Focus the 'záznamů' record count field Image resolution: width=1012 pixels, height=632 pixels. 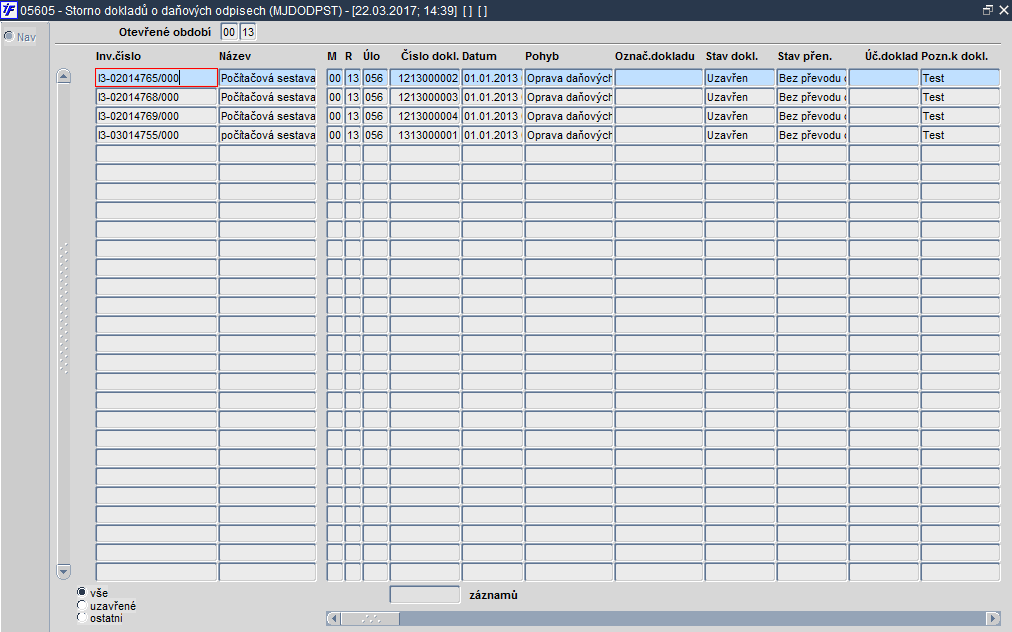425,595
